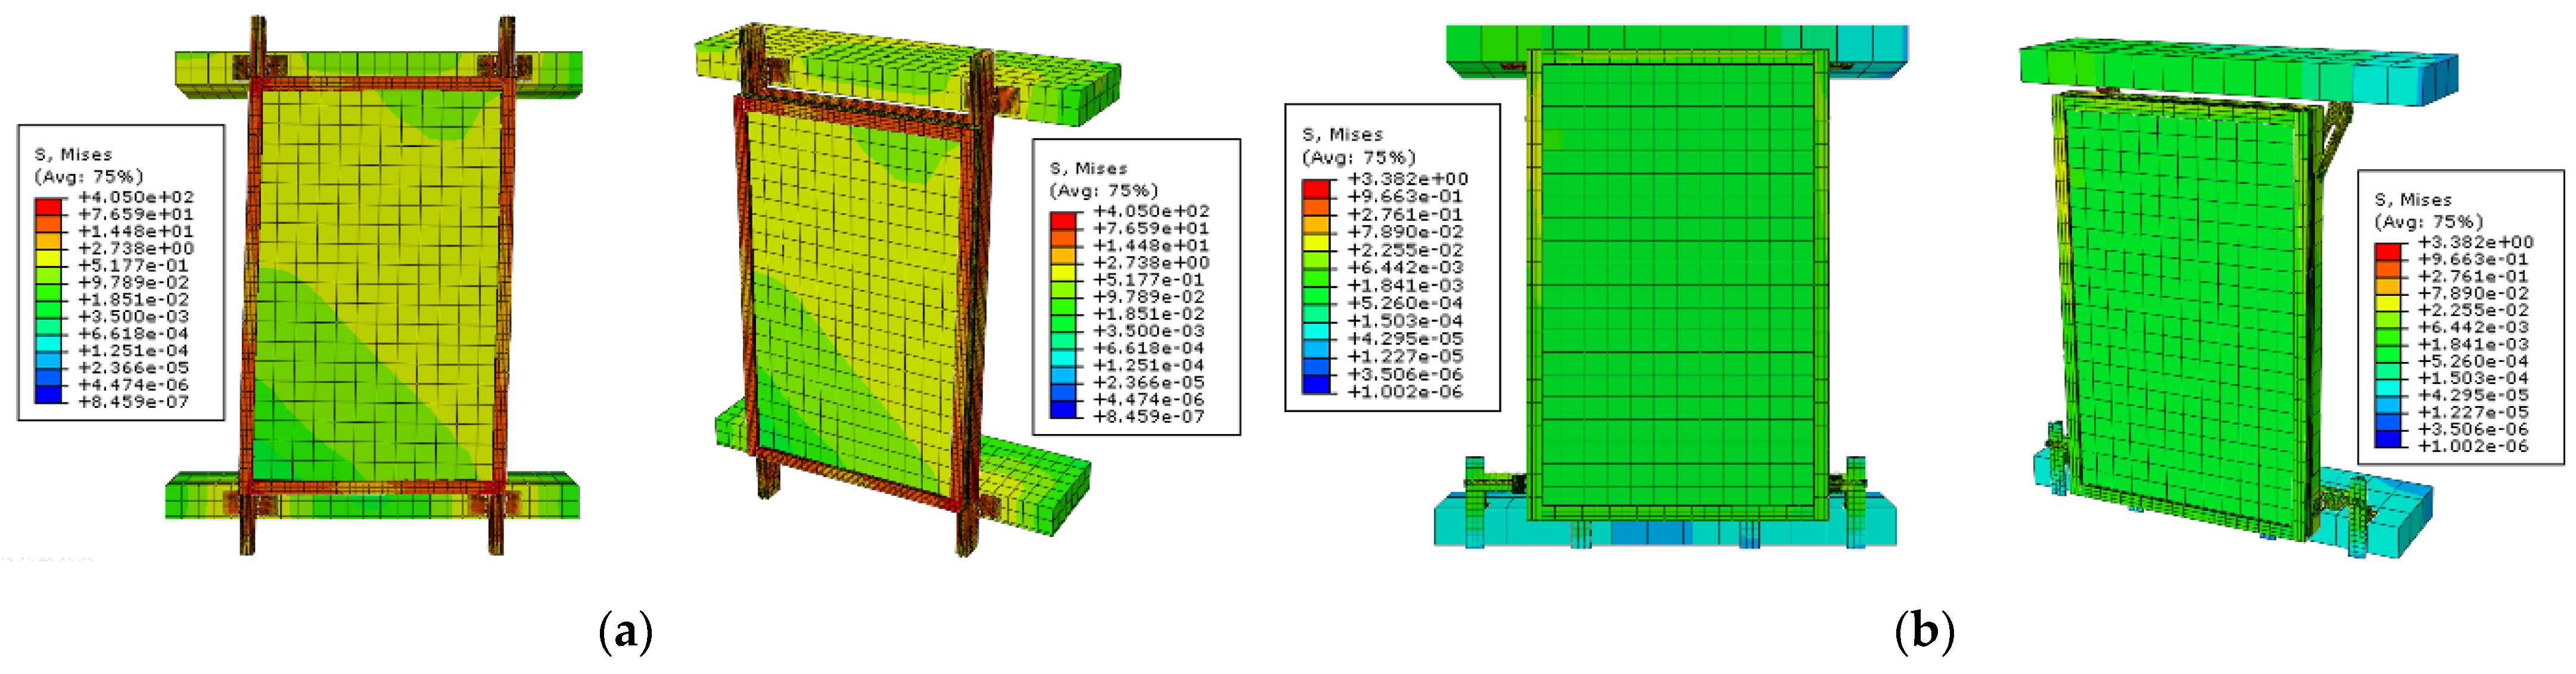Click the +3.382e+00 value in the rightmost legend
Screen dimensions: 2576x674
[2475, 242]
